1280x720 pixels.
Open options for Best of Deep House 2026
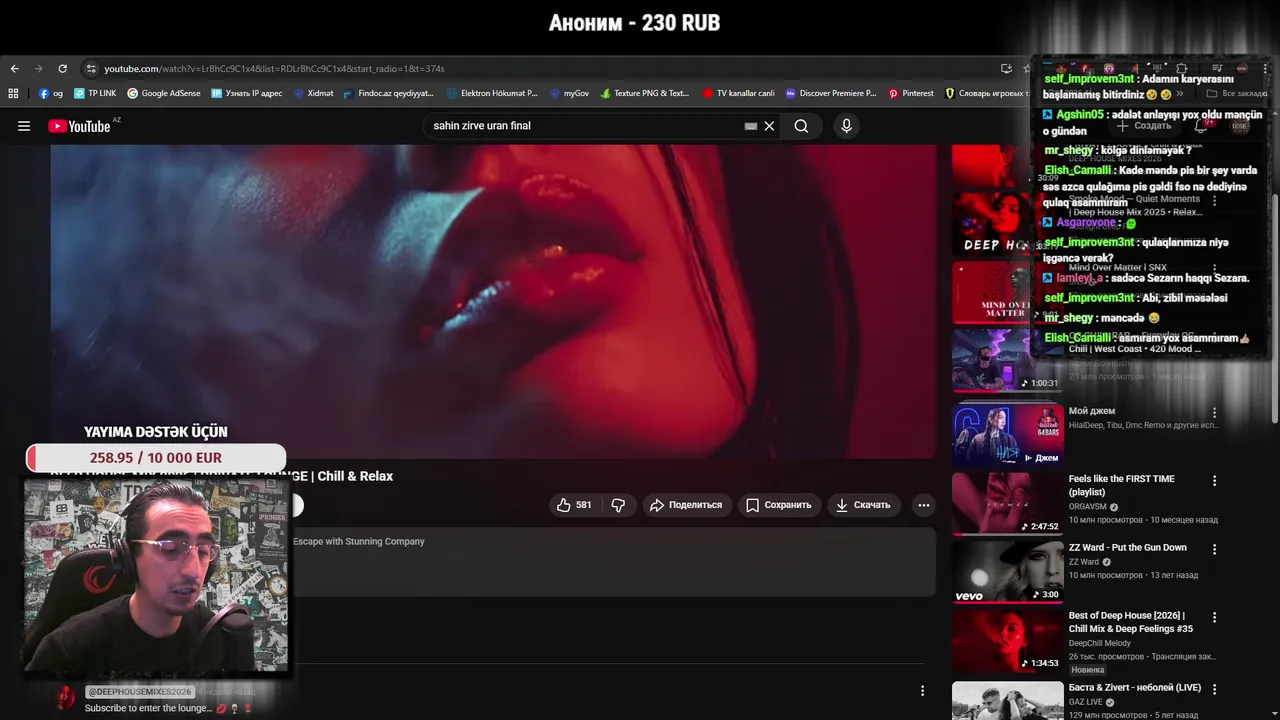click(x=1214, y=617)
